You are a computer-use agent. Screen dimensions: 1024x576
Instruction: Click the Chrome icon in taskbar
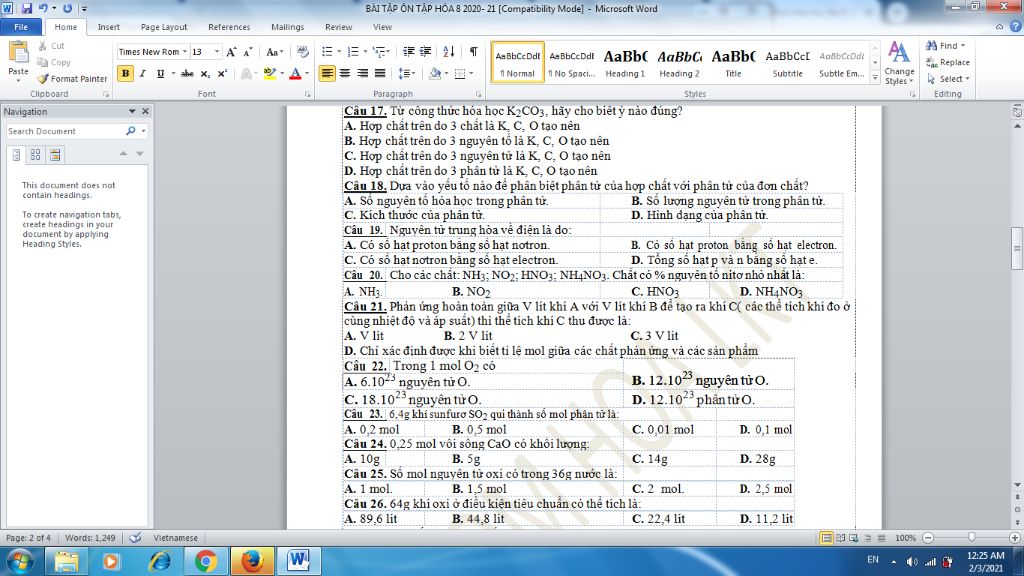(205, 561)
